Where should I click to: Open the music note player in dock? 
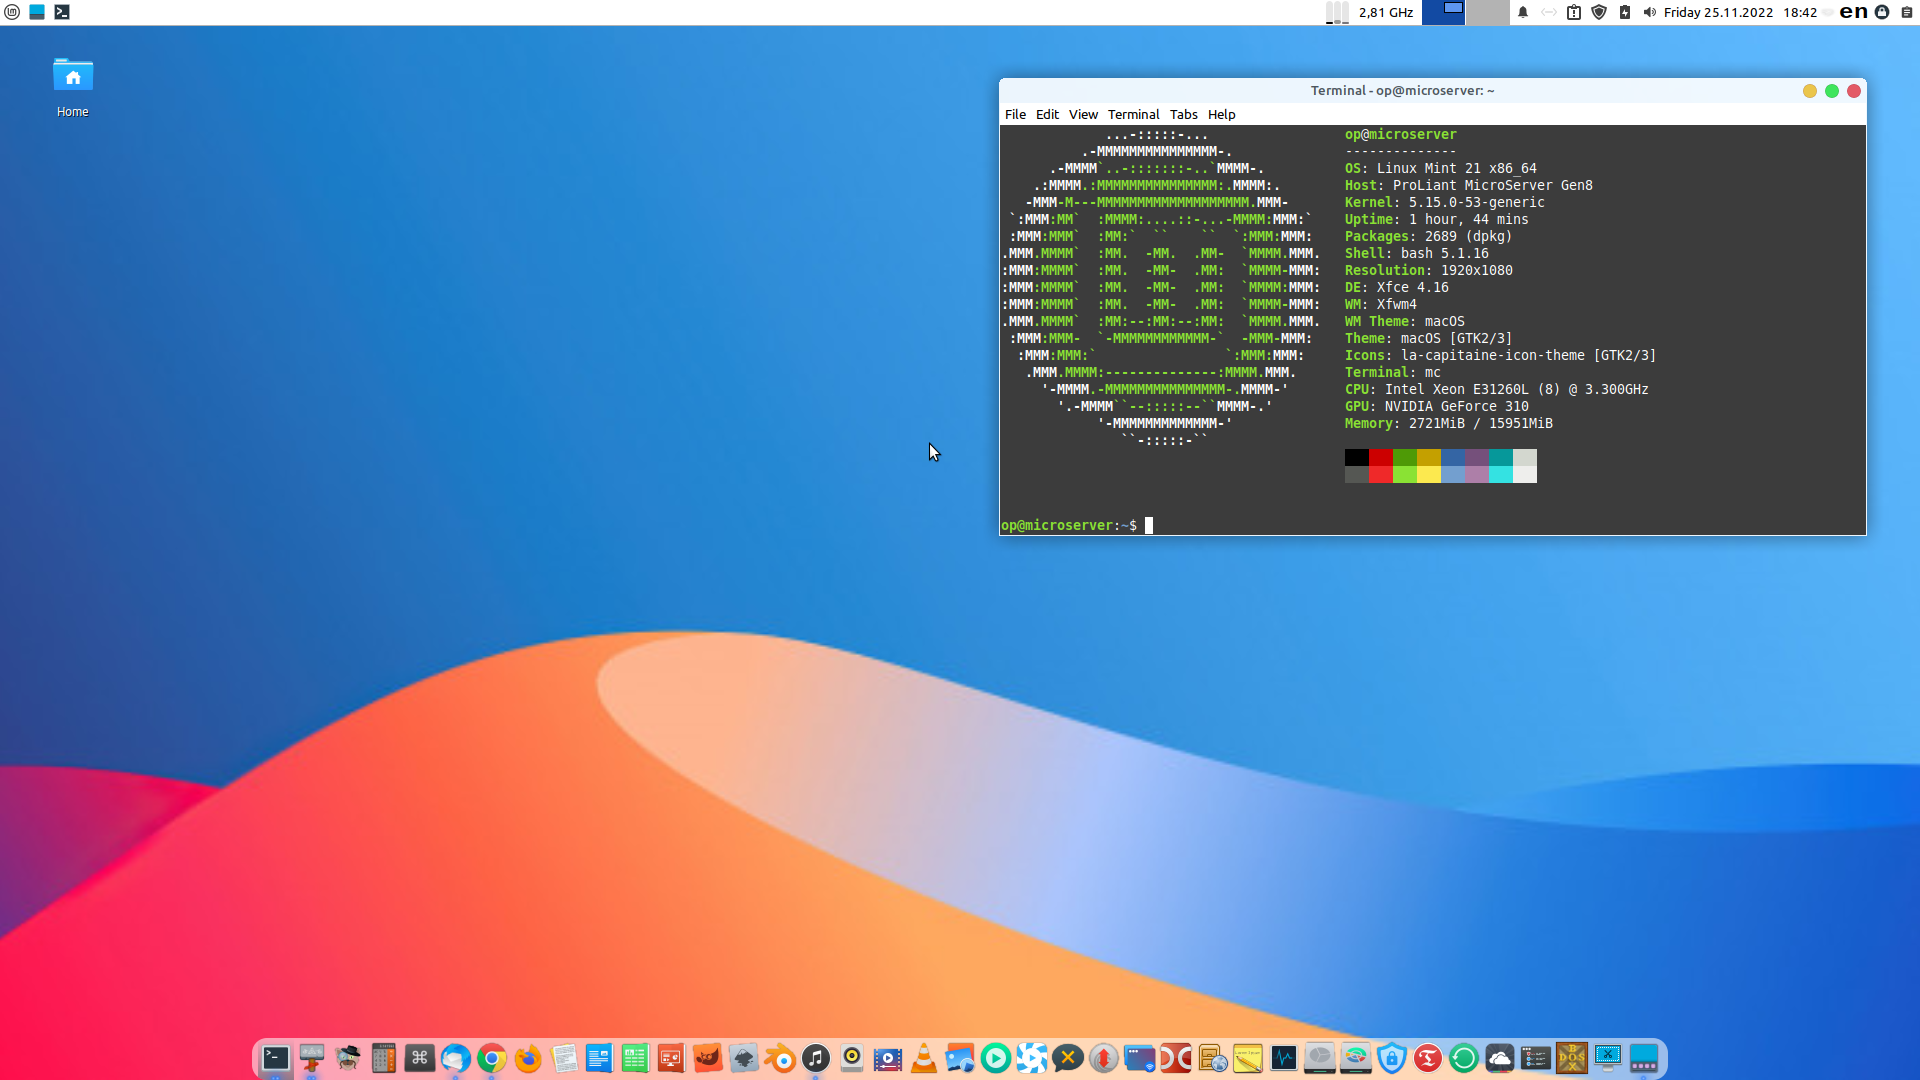(x=816, y=1058)
